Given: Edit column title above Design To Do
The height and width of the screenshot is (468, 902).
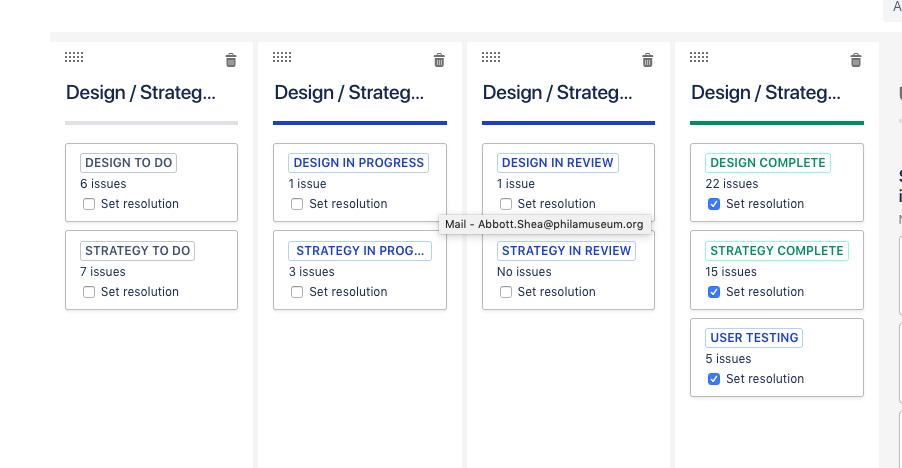Looking at the screenshot, I should (x=141, y=93).
